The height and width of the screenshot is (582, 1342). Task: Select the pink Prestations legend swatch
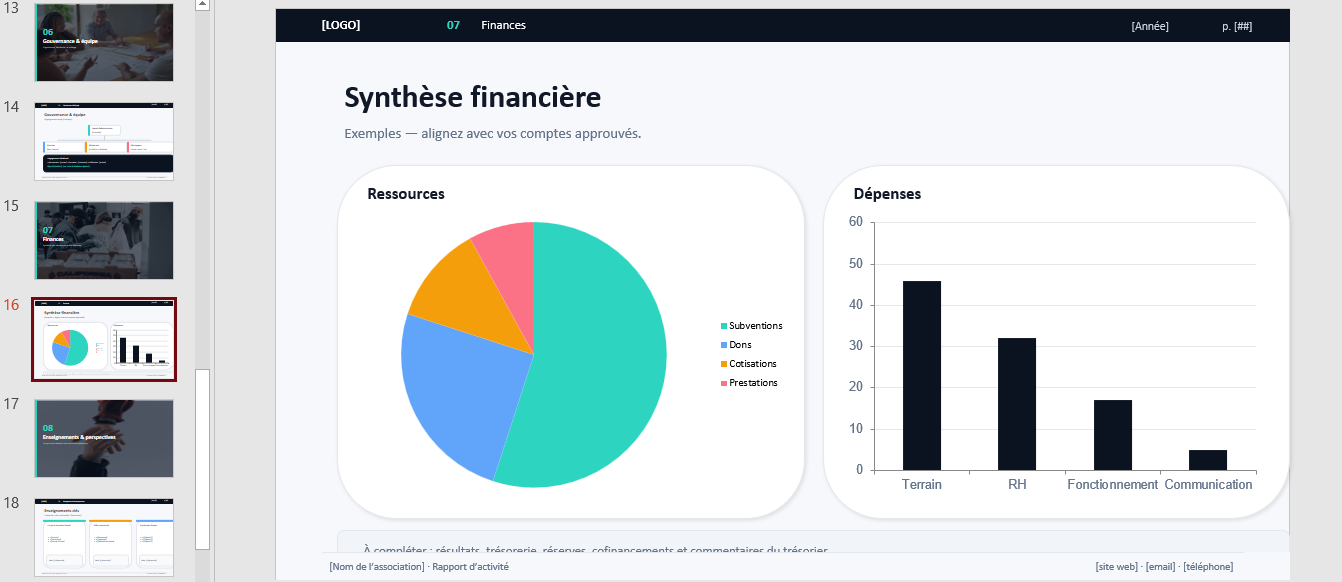pyautogui.click(x=724, y=383)
